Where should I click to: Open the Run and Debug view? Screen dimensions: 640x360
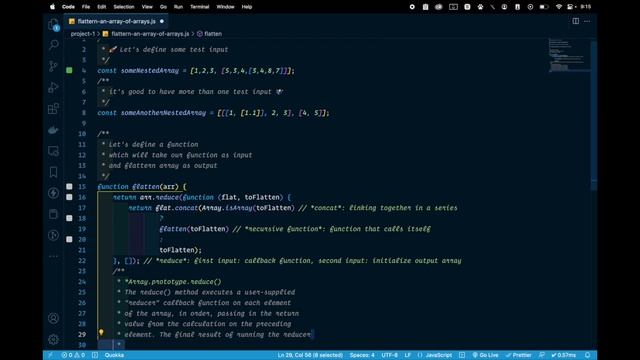53,87
